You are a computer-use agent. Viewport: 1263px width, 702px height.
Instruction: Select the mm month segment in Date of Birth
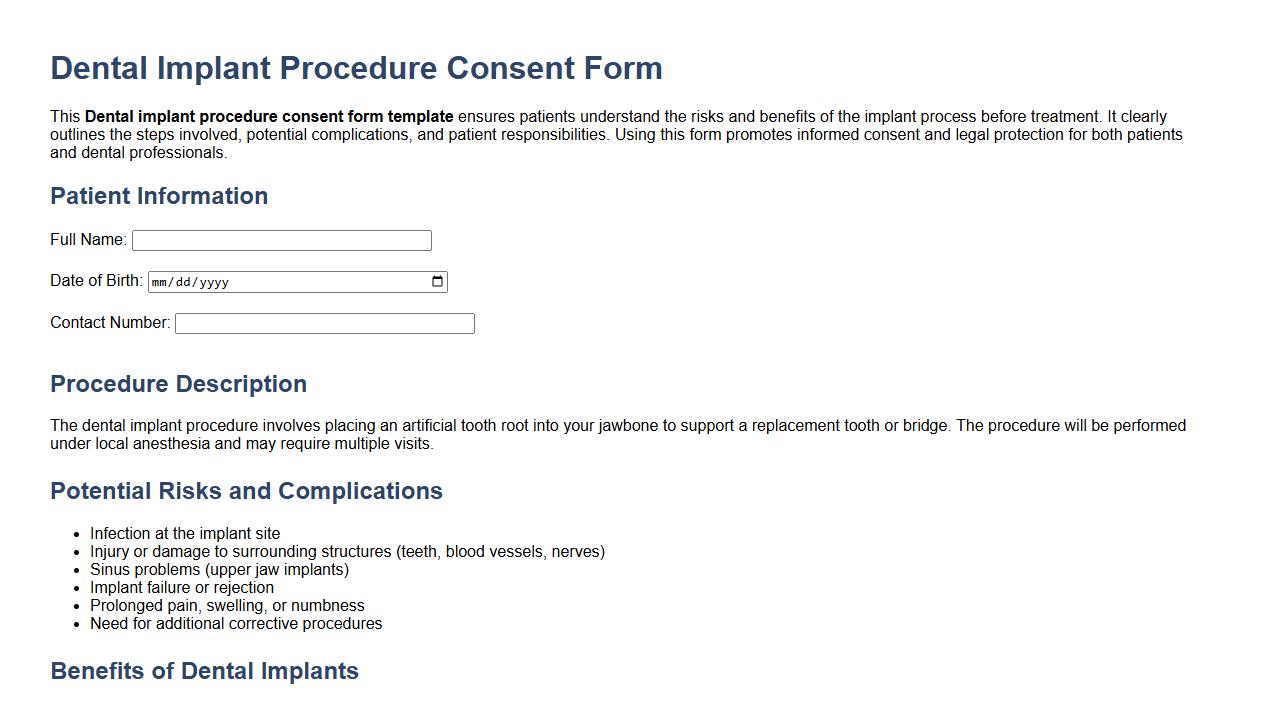coord(158,282)
